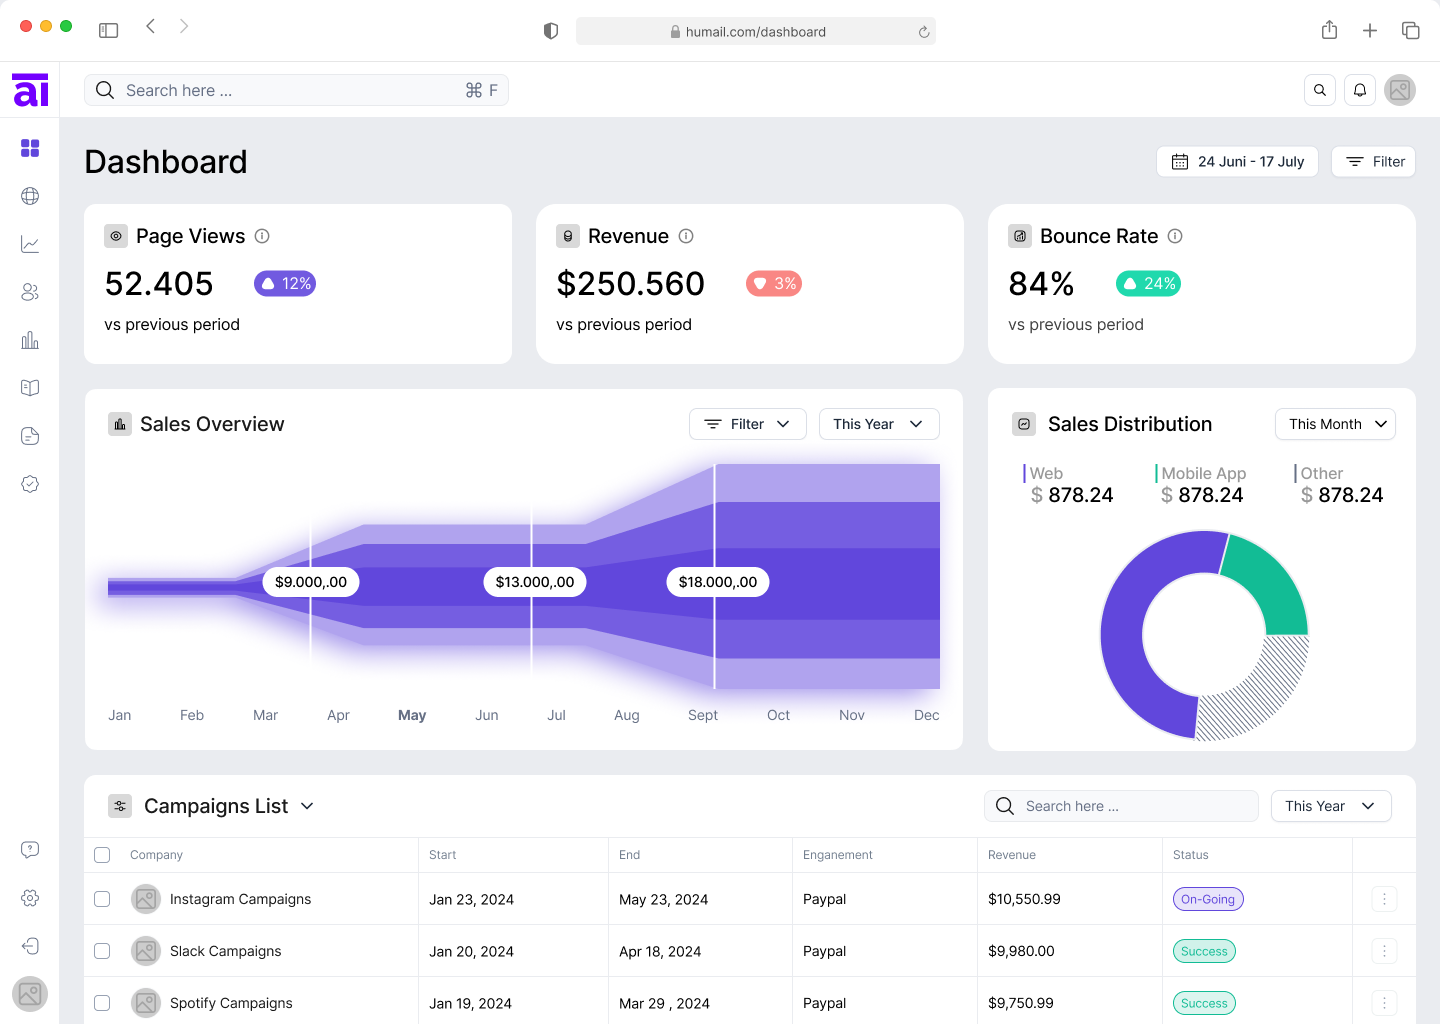Open the globe icon in sidebar
Screen dimensions: 1440x1024
click(x=30, y=196)
